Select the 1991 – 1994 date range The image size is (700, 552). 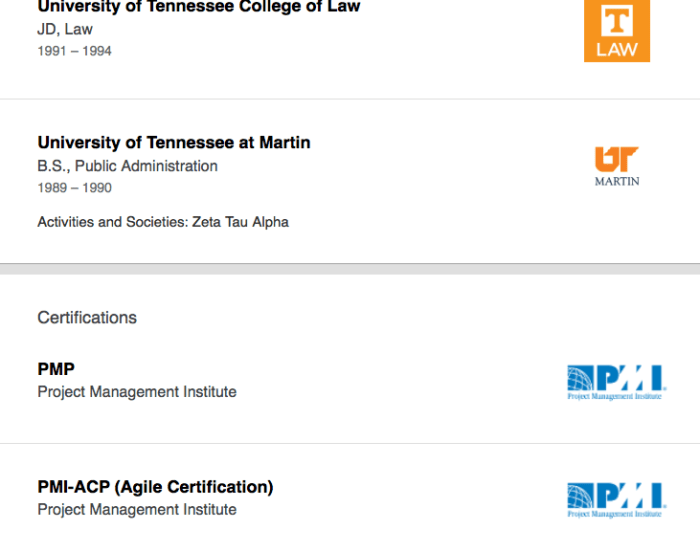(74, 51)
